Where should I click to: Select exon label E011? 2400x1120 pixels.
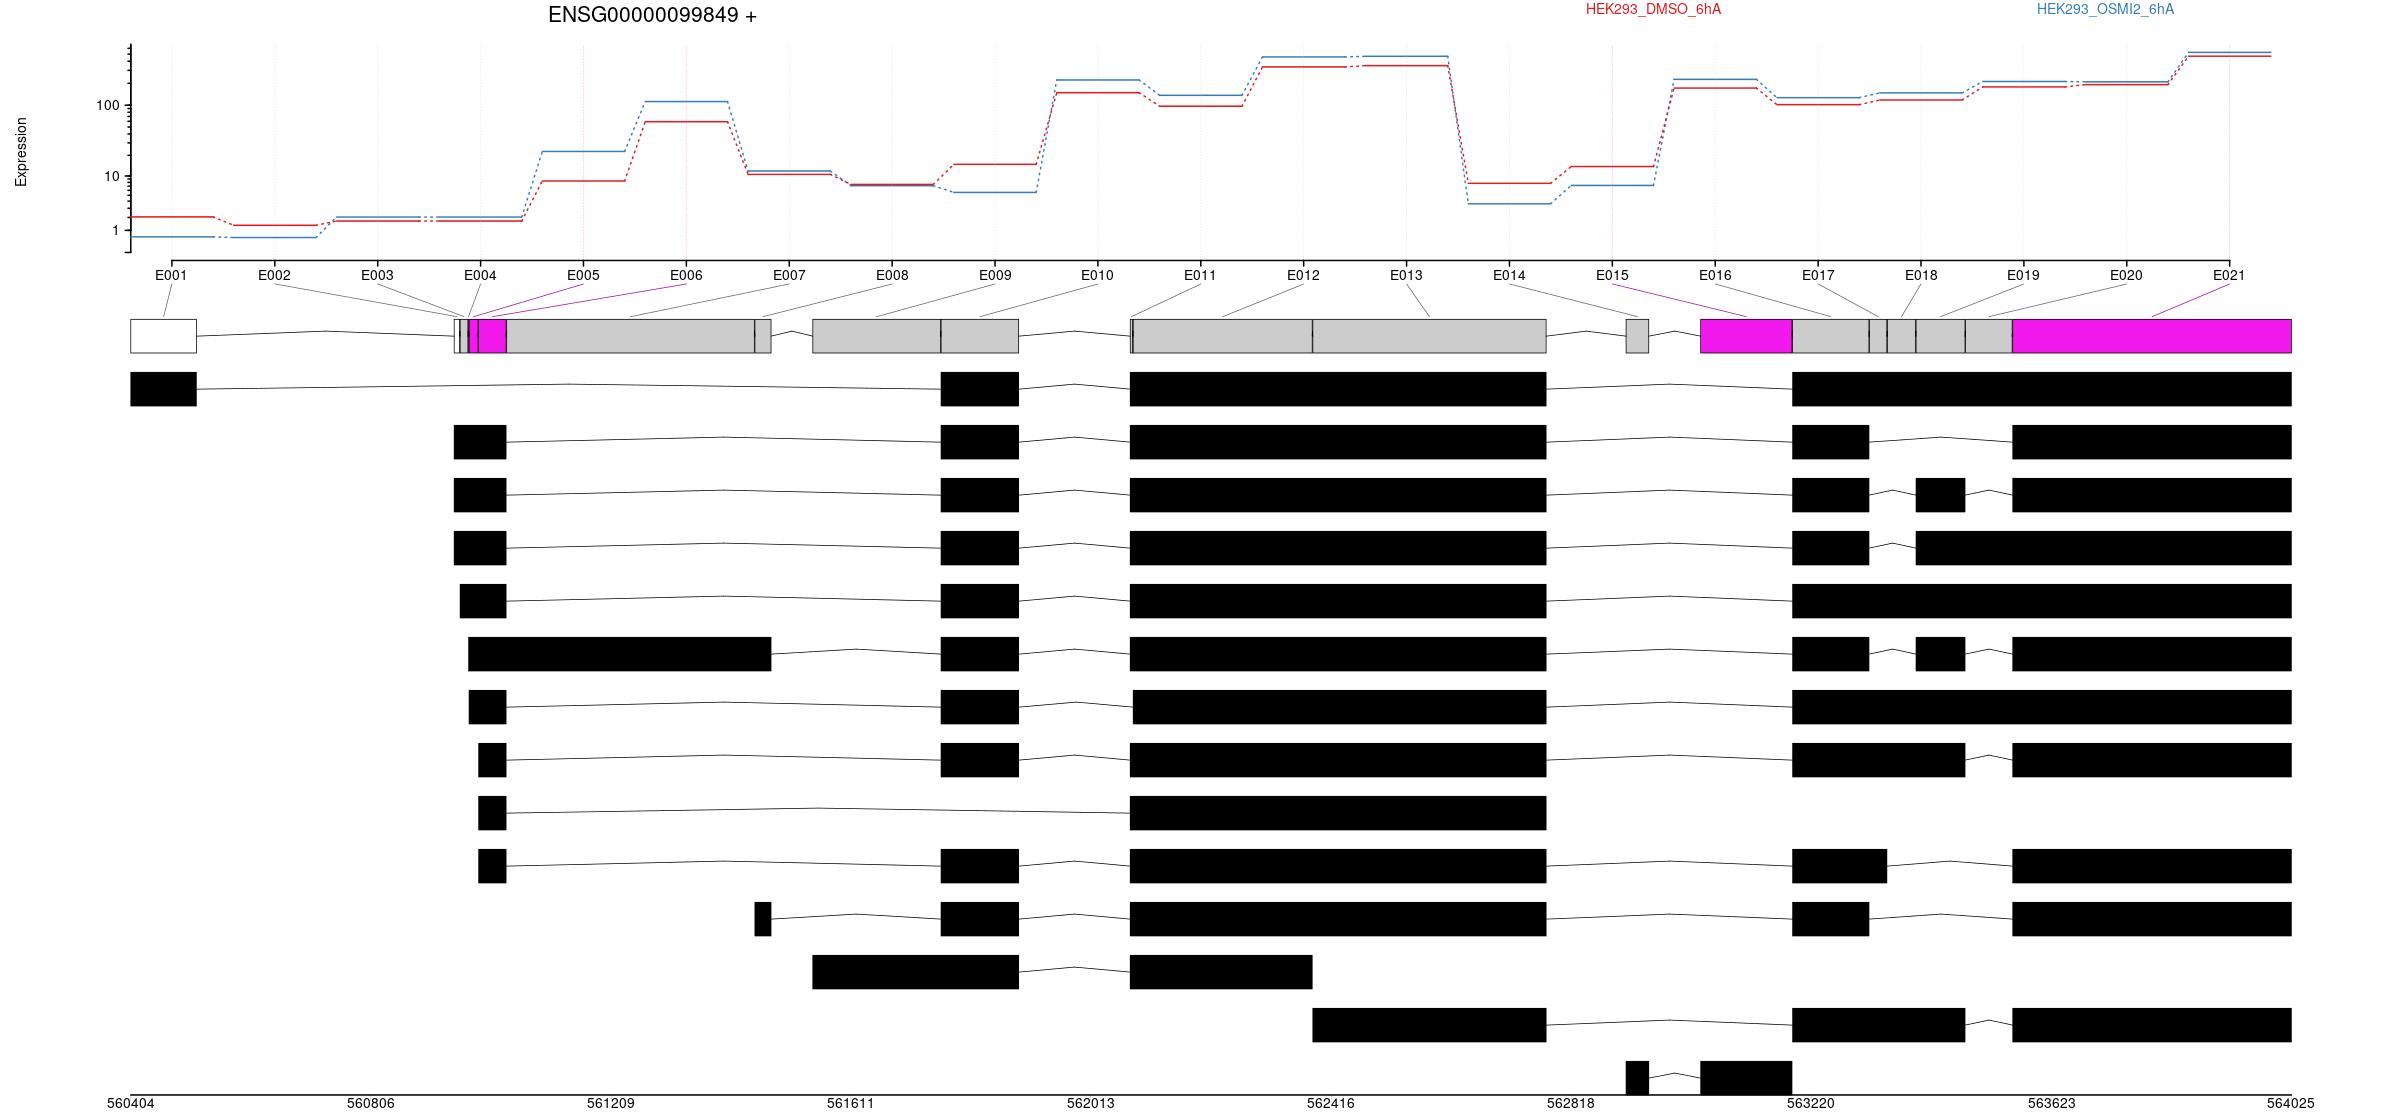tap(1200, 275)
